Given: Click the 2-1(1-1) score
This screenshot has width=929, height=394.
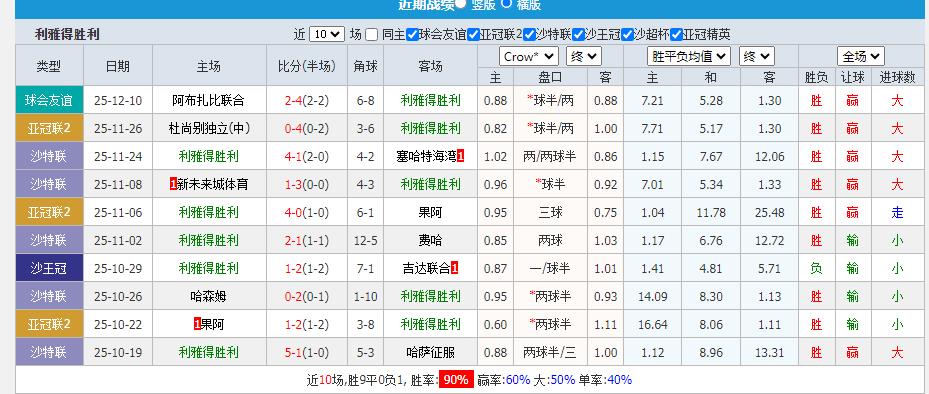Looking at the screenshot, I should click(306, 241).
